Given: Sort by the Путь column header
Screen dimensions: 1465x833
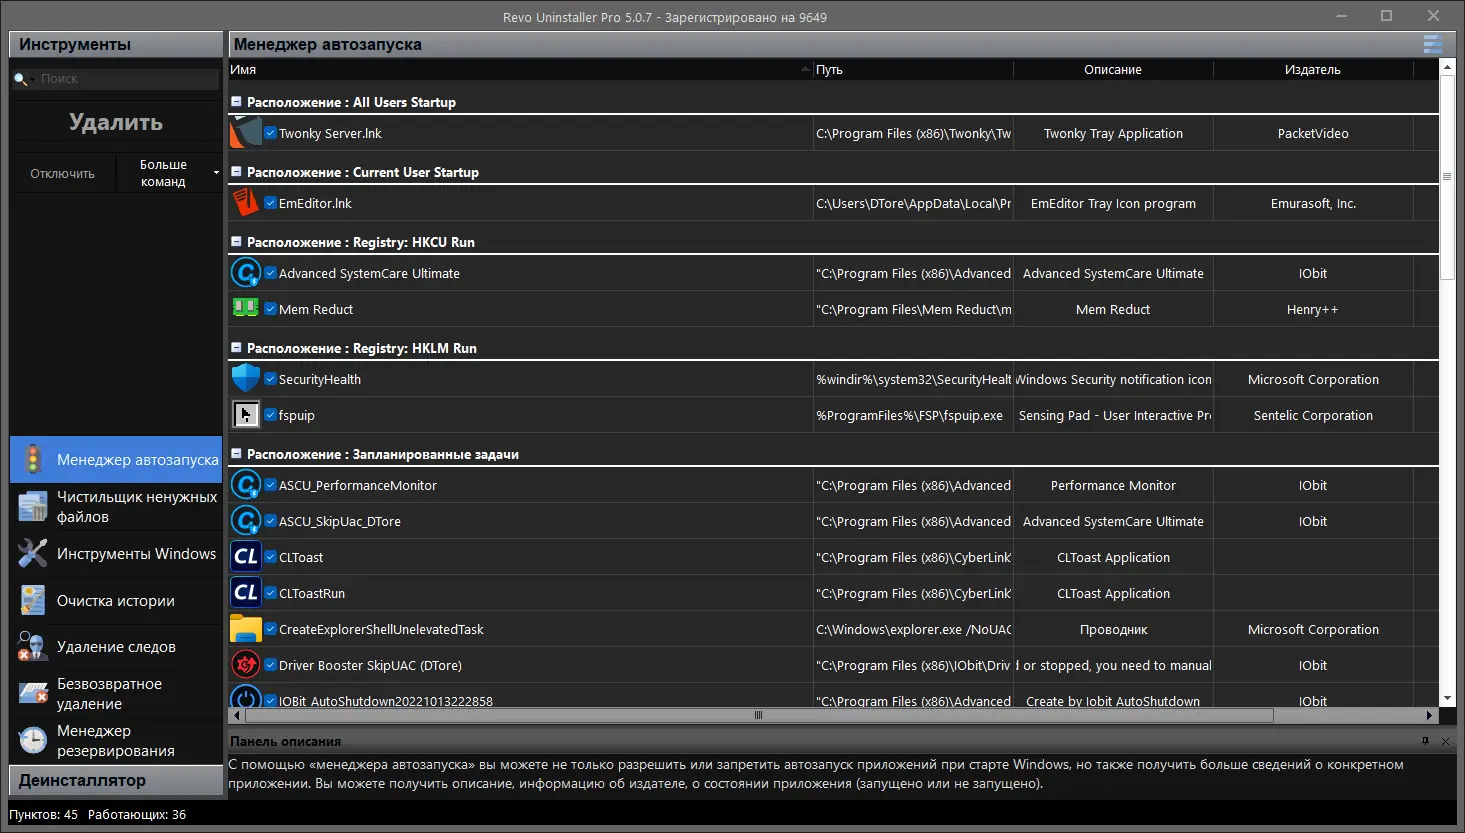Looking at the screenshot, I should 913,70.
